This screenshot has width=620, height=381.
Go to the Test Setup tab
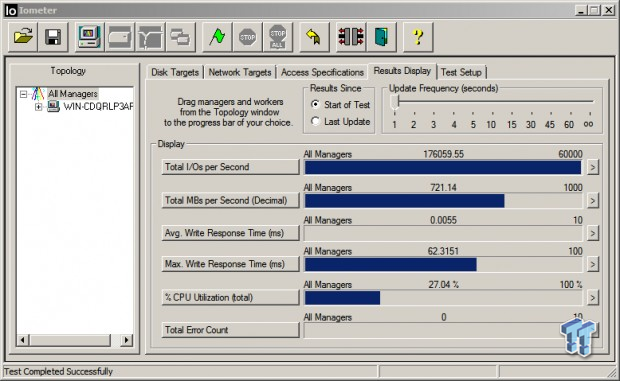461,72
